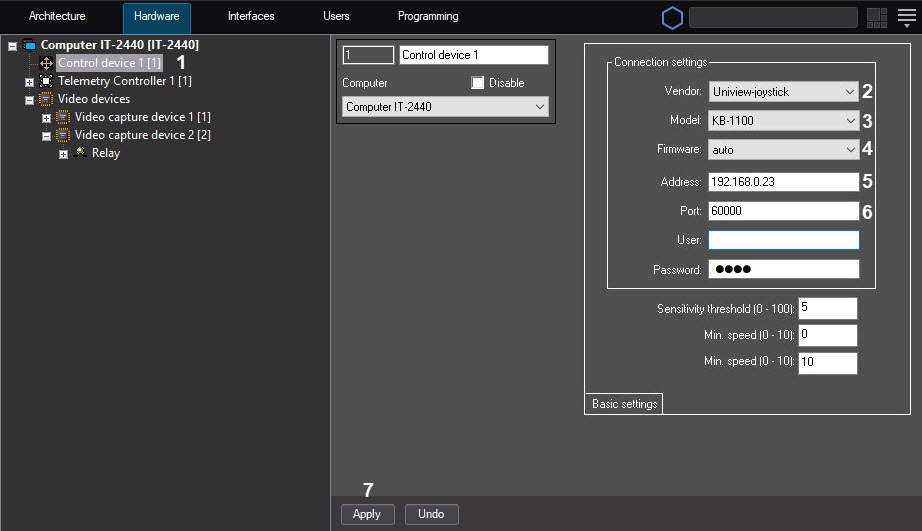Click the blue hexagon icon in top bar
922x531 pixels.
[672, 17]
